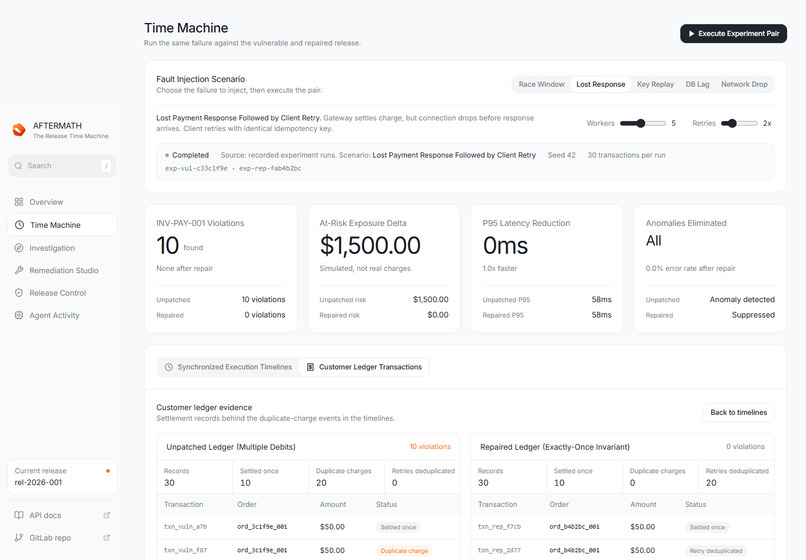The height and width of the screenshot is (560, 806).
Task: Open Agent Activity section
Action: tap(62, 316)
